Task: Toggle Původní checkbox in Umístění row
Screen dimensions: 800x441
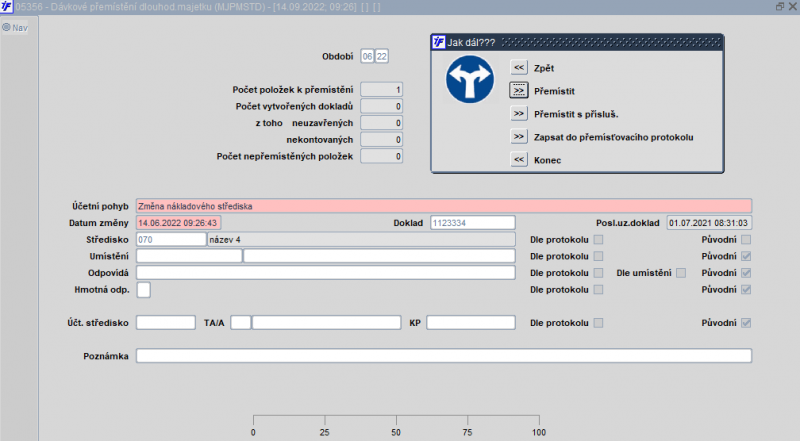Action: 746,256
